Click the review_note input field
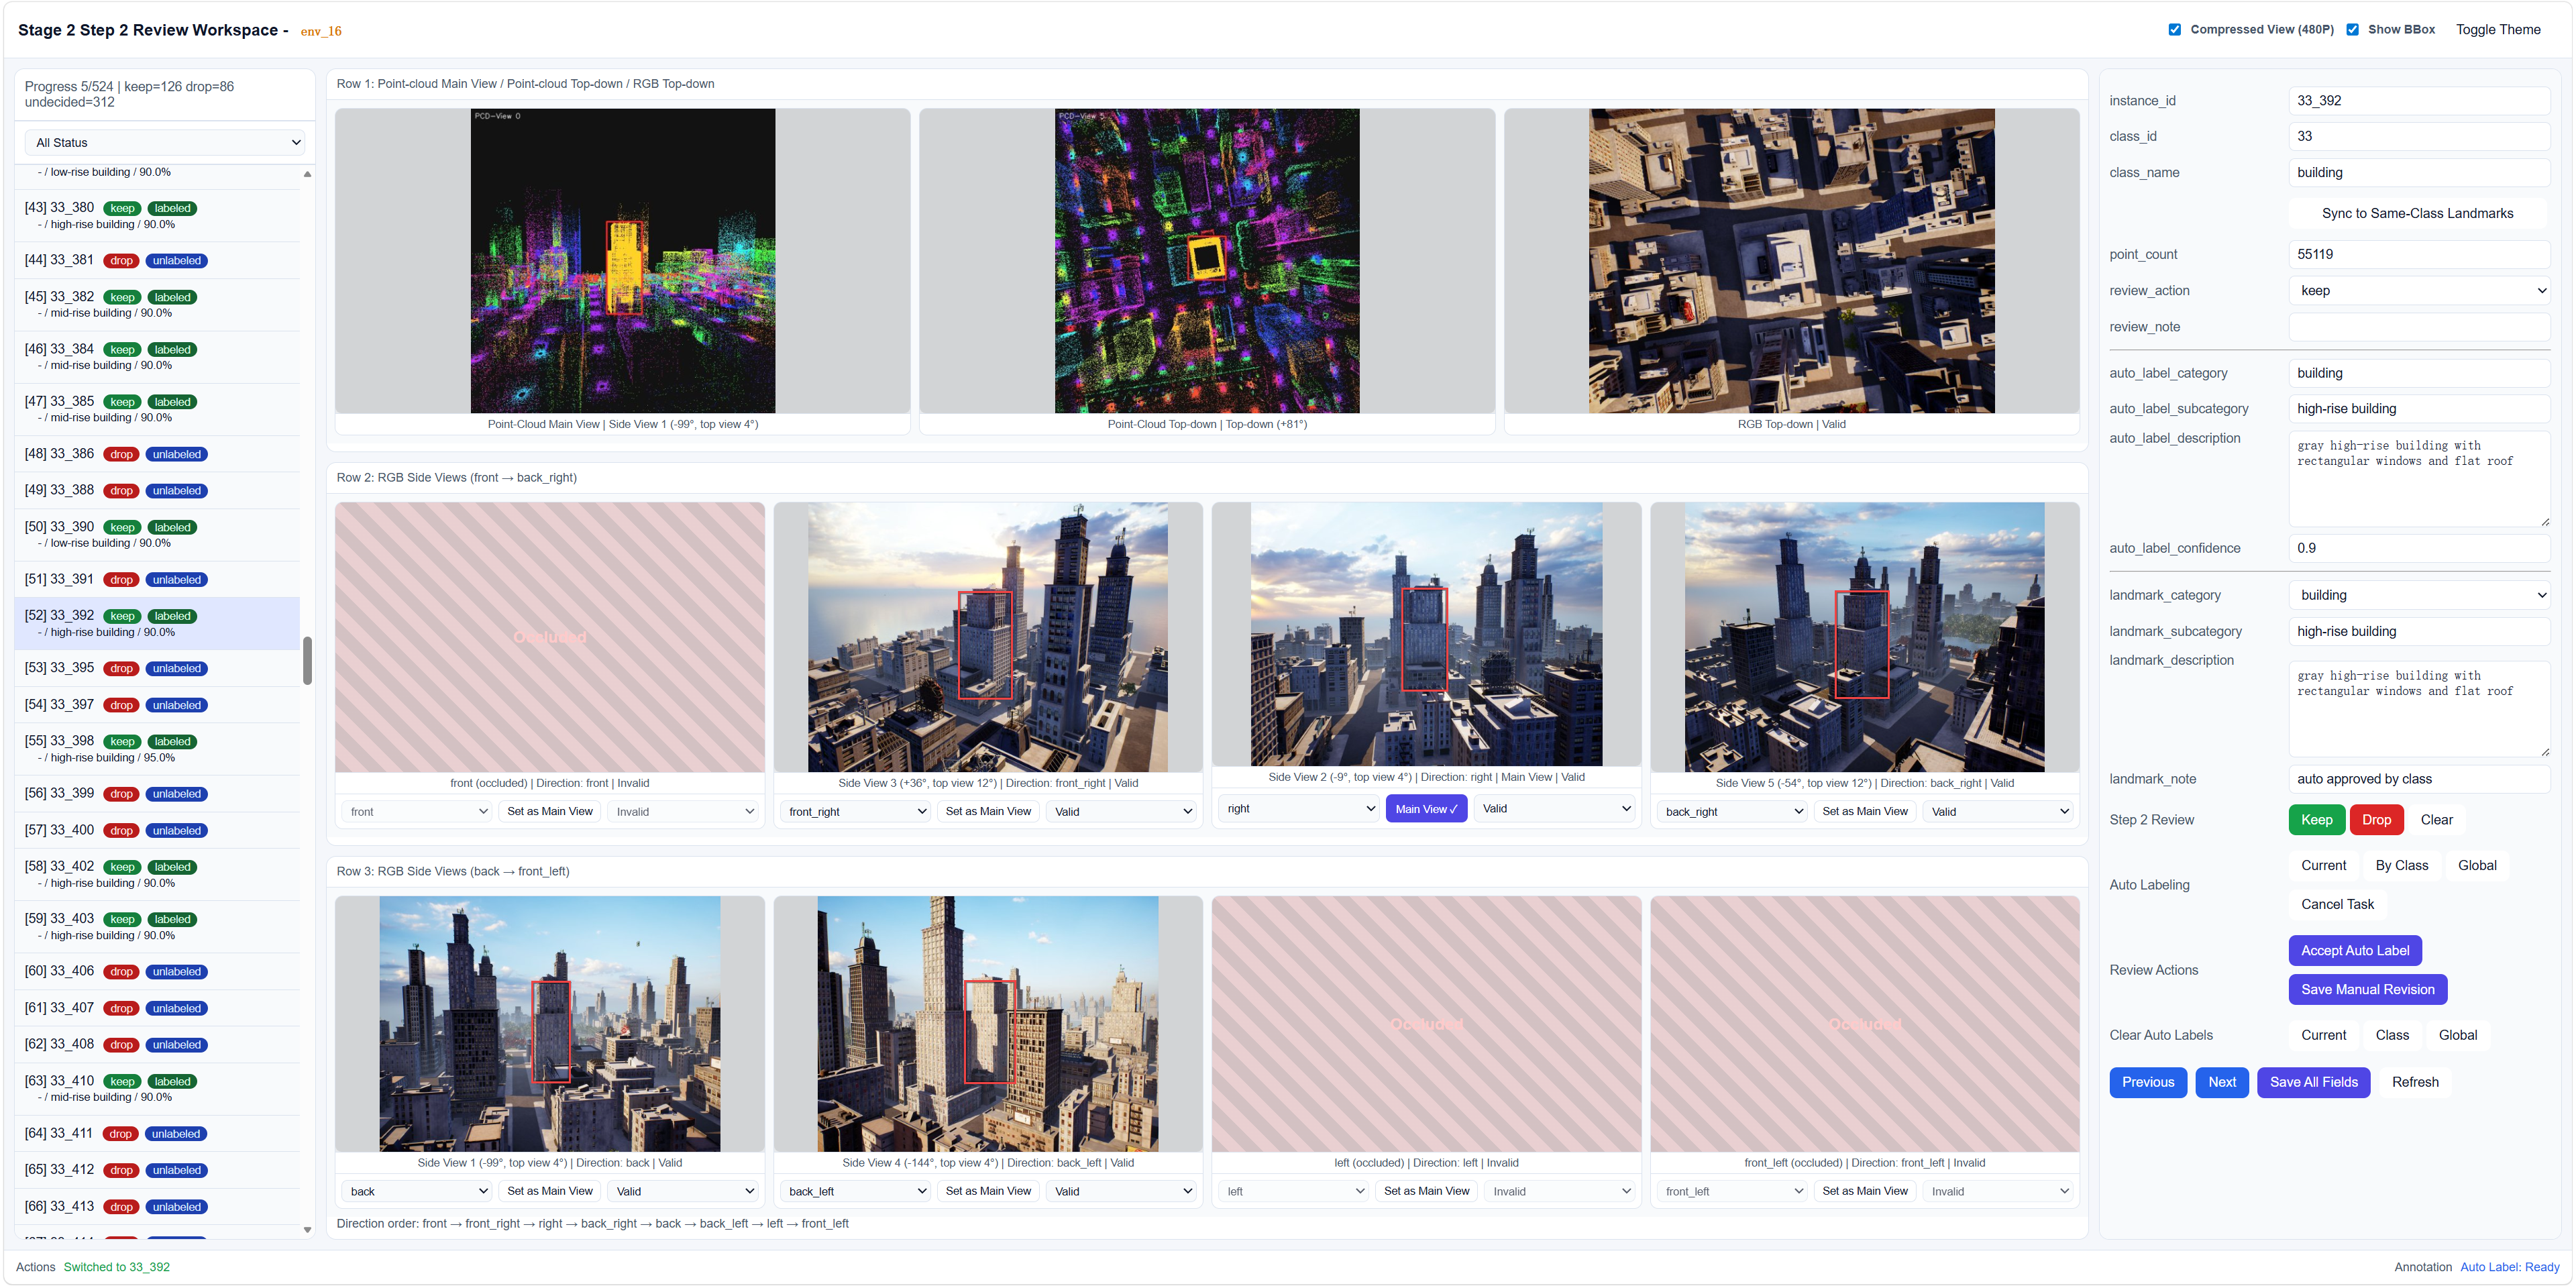2576x1288 pixels. click(x=2419, y=327)
